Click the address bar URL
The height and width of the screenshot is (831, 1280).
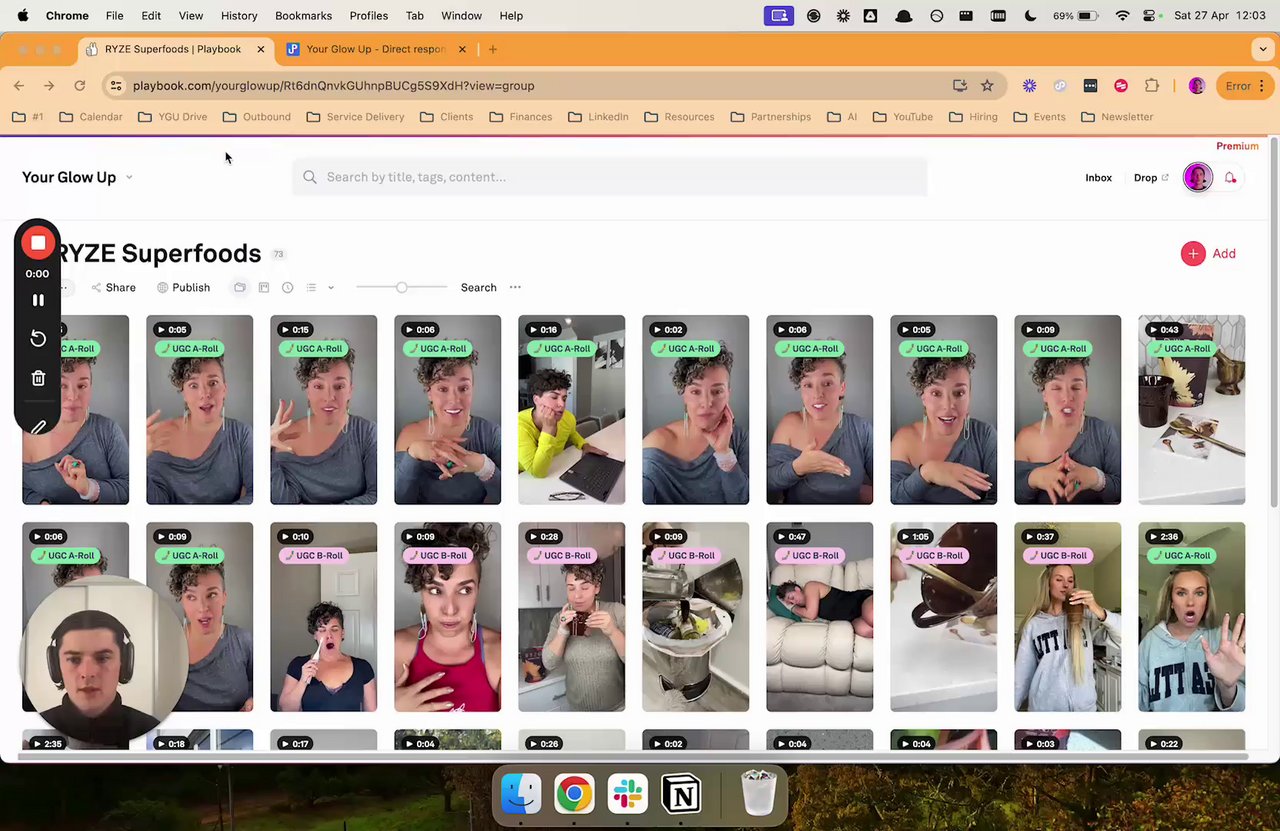[x=333, y=86]
